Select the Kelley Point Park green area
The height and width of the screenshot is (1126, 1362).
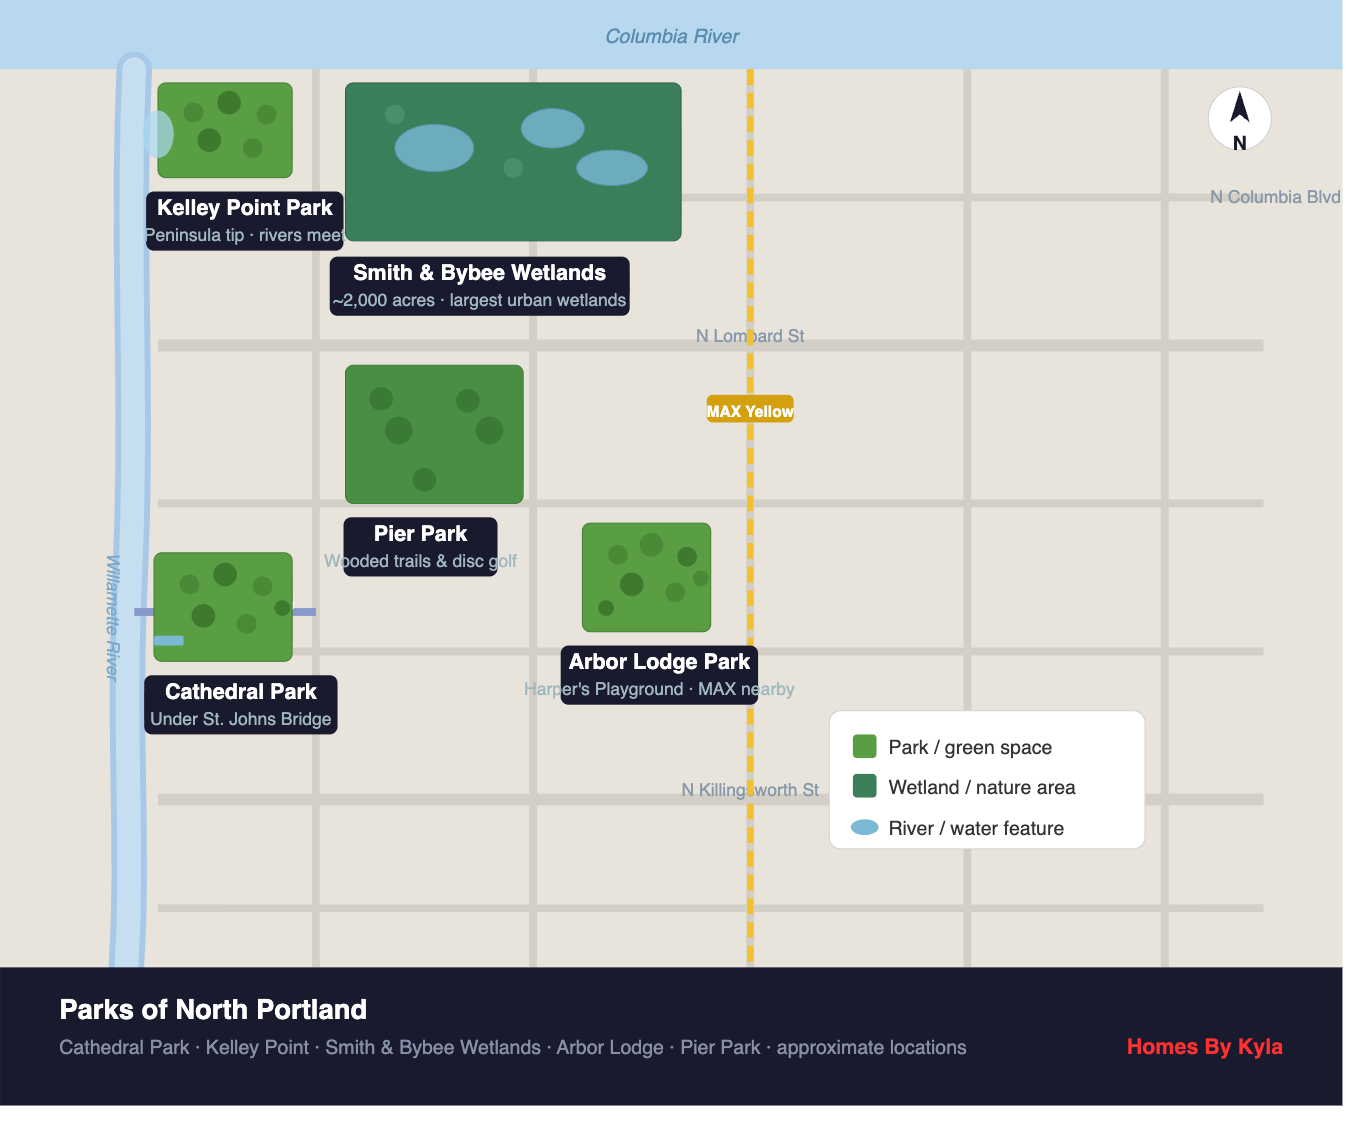tap(225, 130)
